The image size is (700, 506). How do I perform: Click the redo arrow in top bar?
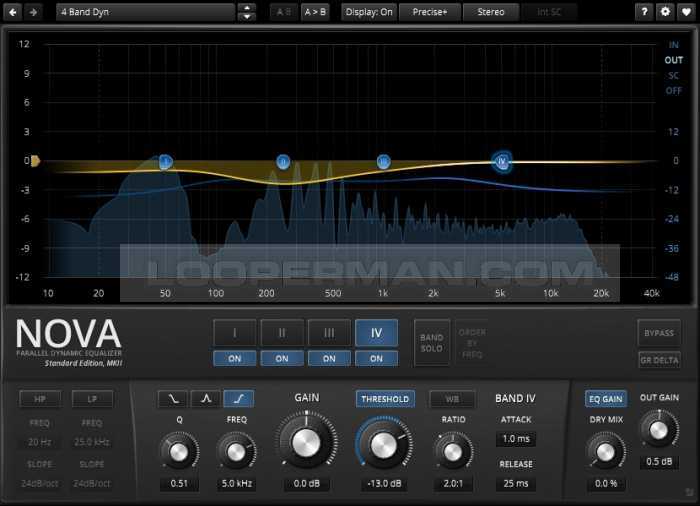pyautogui.click(x=34, y=12)
